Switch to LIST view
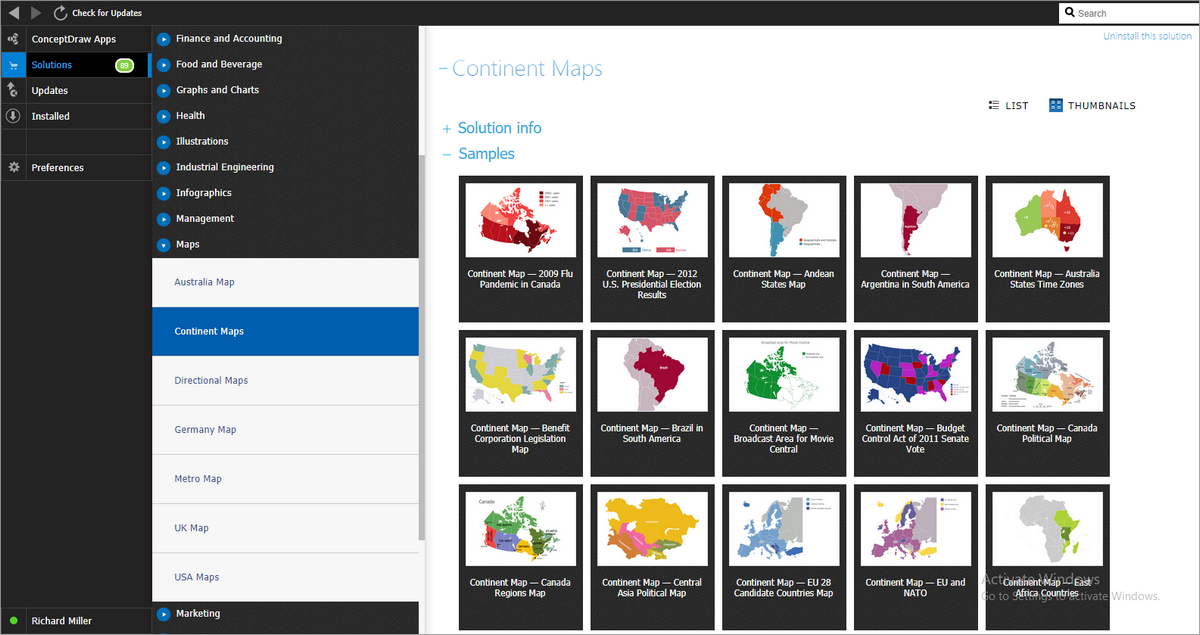Viewport: 1200px width, 635px height. pyautogui.click(x=1008, y=105)
